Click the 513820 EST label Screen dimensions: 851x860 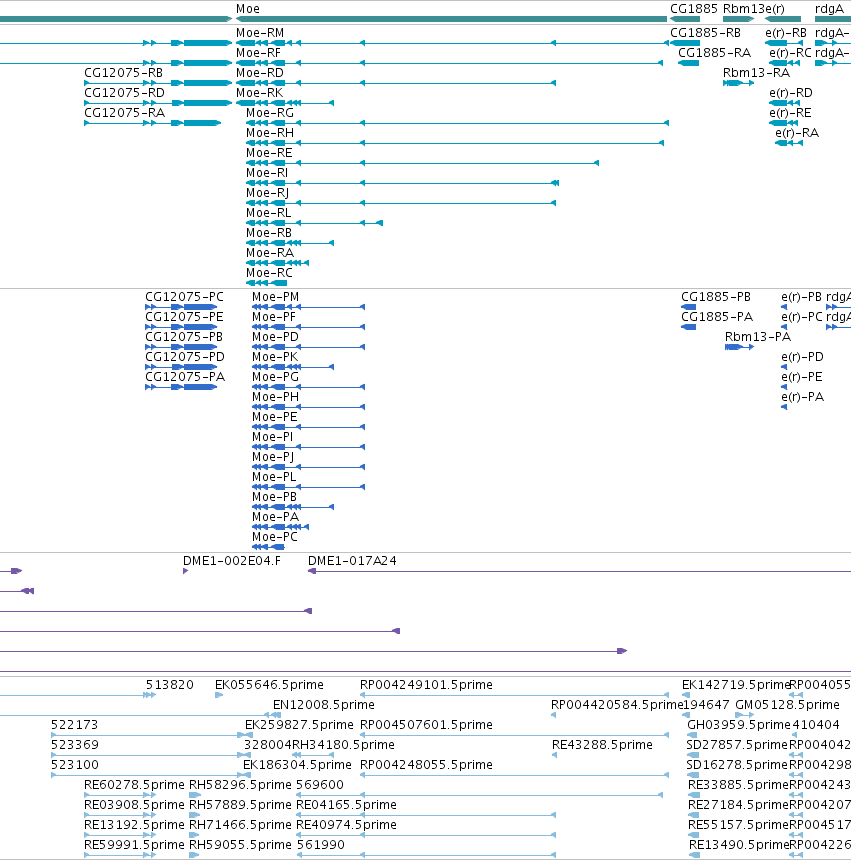(169, 685)
